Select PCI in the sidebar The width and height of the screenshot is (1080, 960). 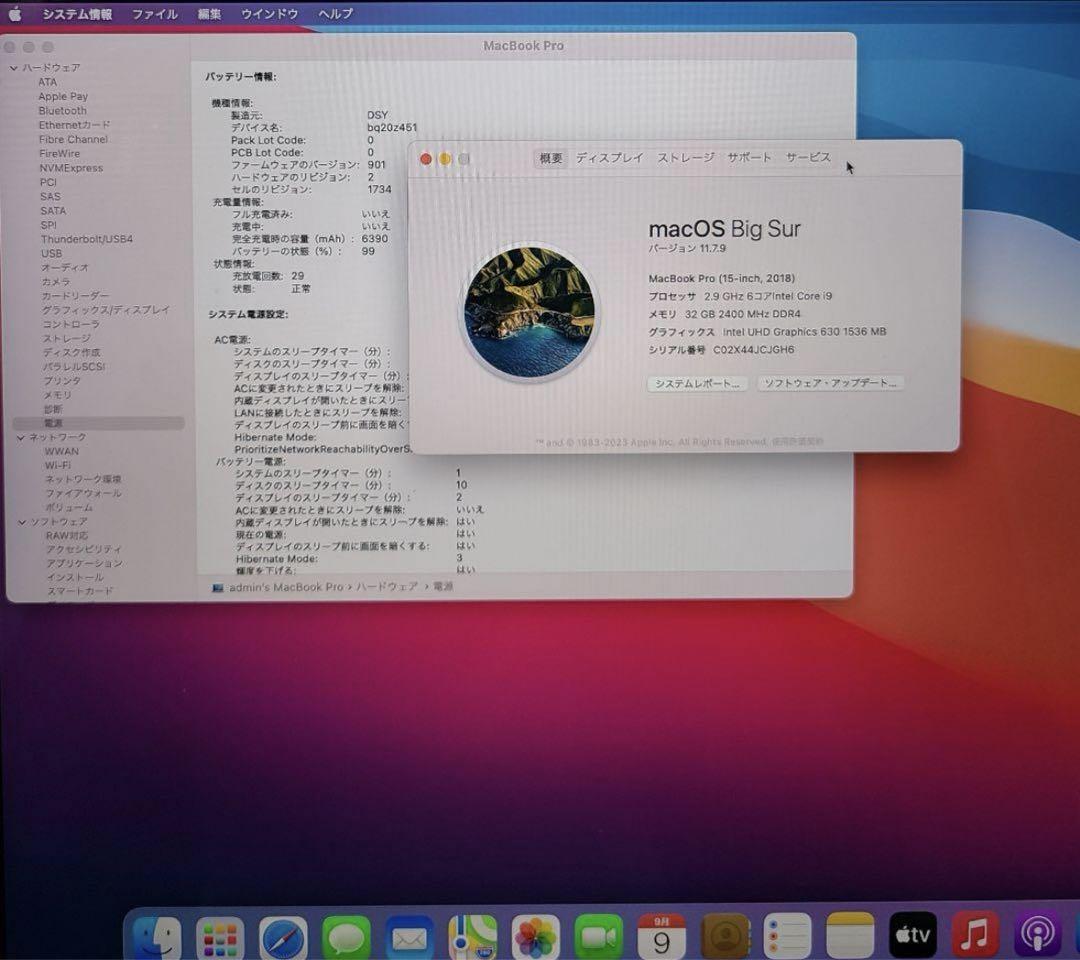click(x=48, y=182)
